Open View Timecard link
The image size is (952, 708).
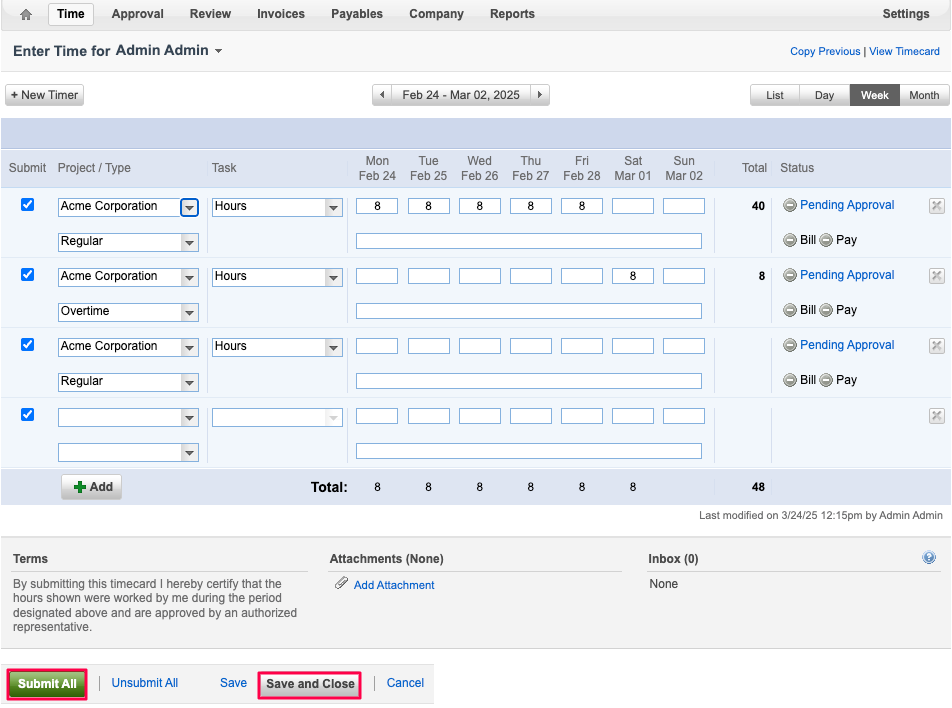(904, 52)
